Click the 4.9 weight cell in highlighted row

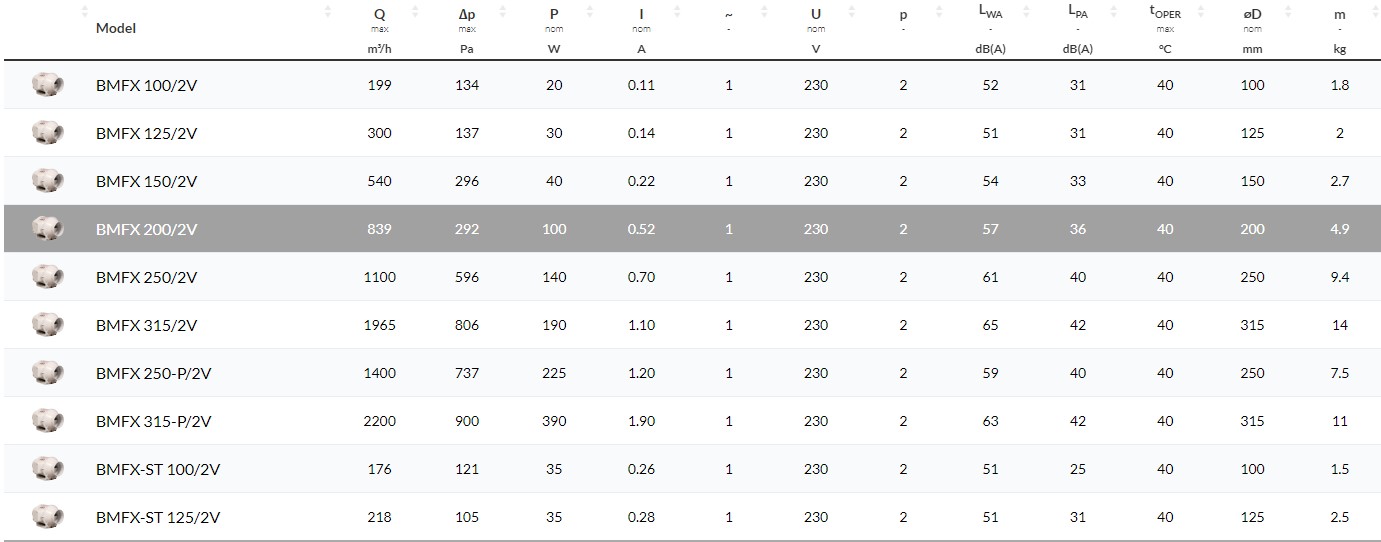[1340, 229]
